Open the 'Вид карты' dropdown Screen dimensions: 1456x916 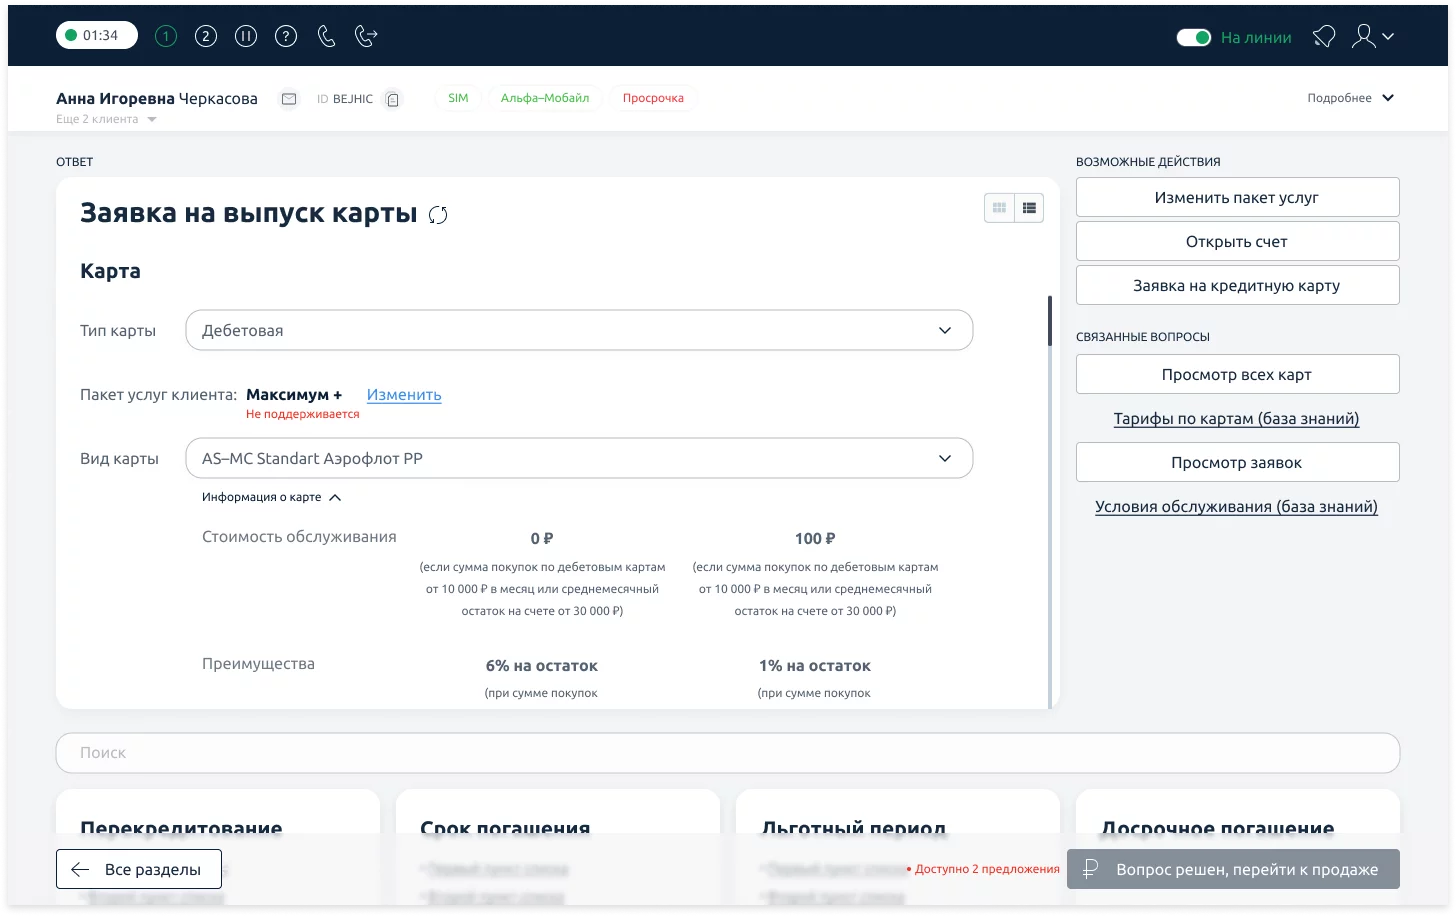(579, 458)
